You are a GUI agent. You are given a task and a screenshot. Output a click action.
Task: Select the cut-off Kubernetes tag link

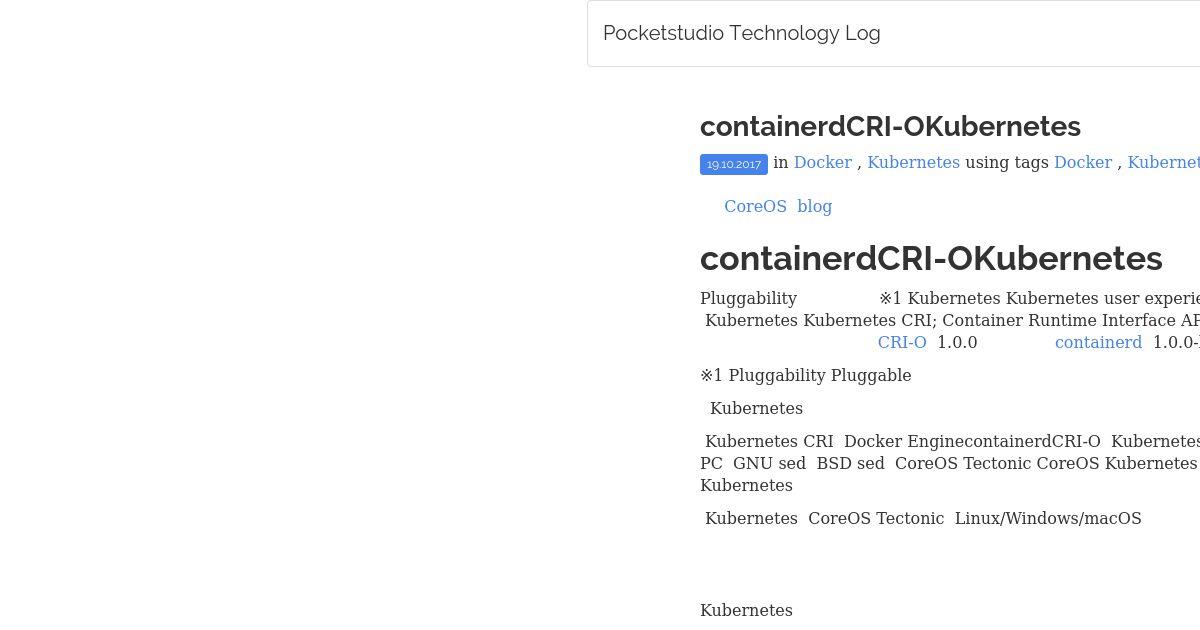[1164, 162]
